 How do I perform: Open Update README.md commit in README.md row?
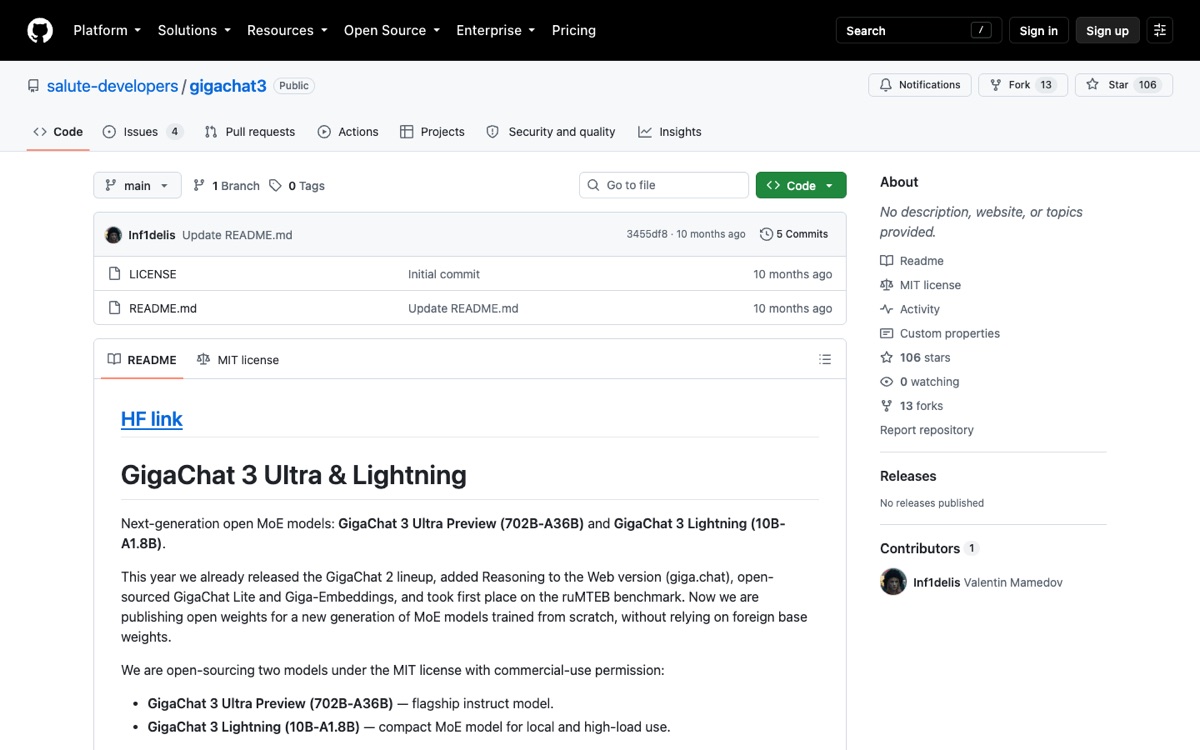click(463, 308)
